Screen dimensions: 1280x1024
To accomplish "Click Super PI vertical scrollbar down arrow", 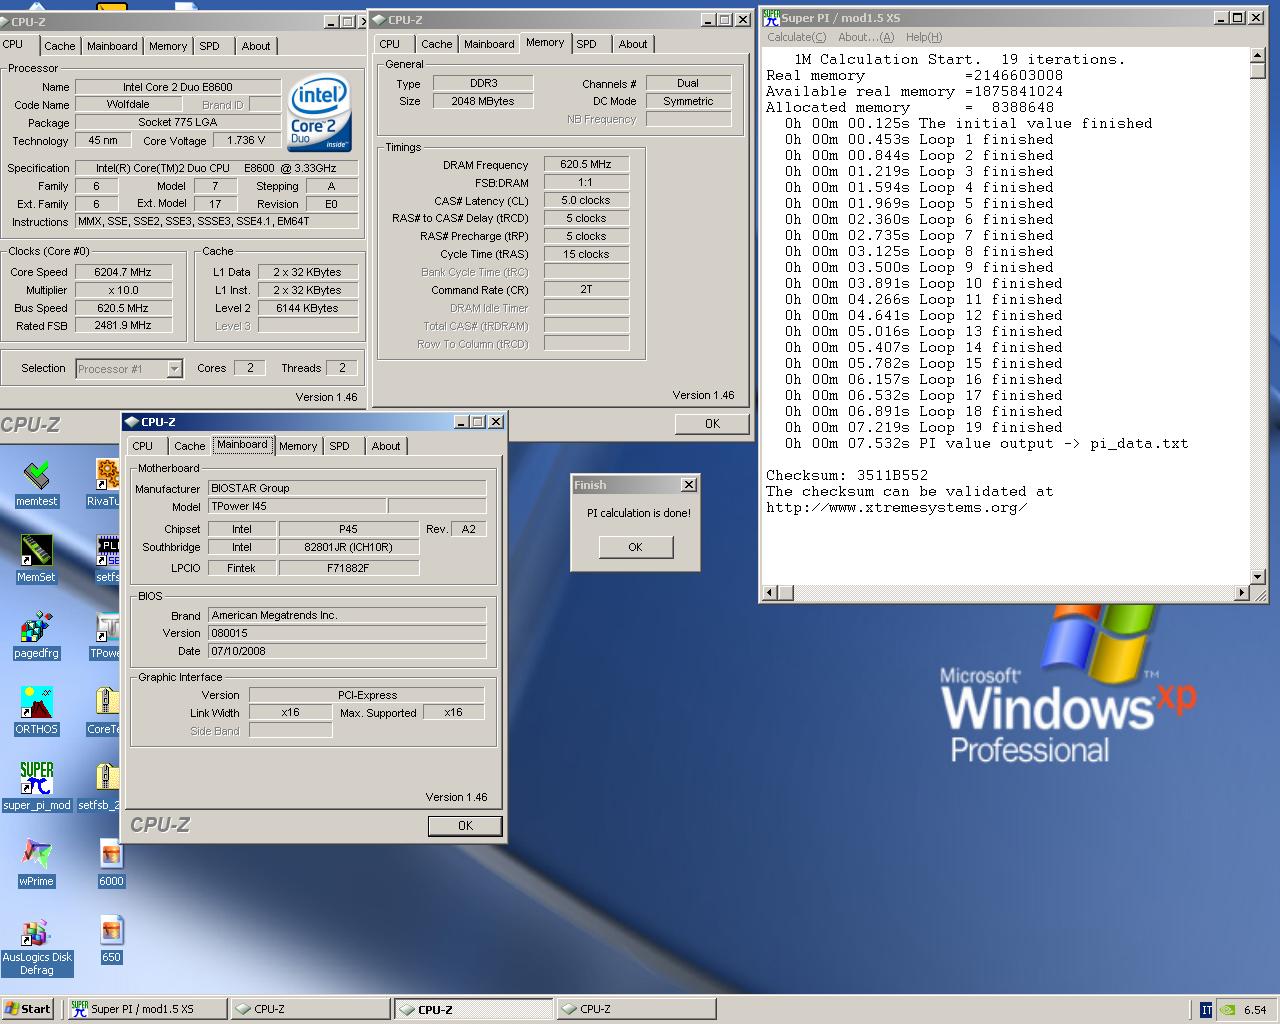I will pos(1258,576).
